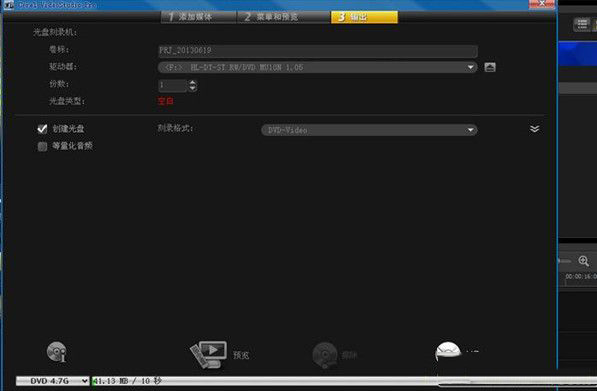
Task: Click the volume label field PRJ_20130619
Action: click(318, 51)
